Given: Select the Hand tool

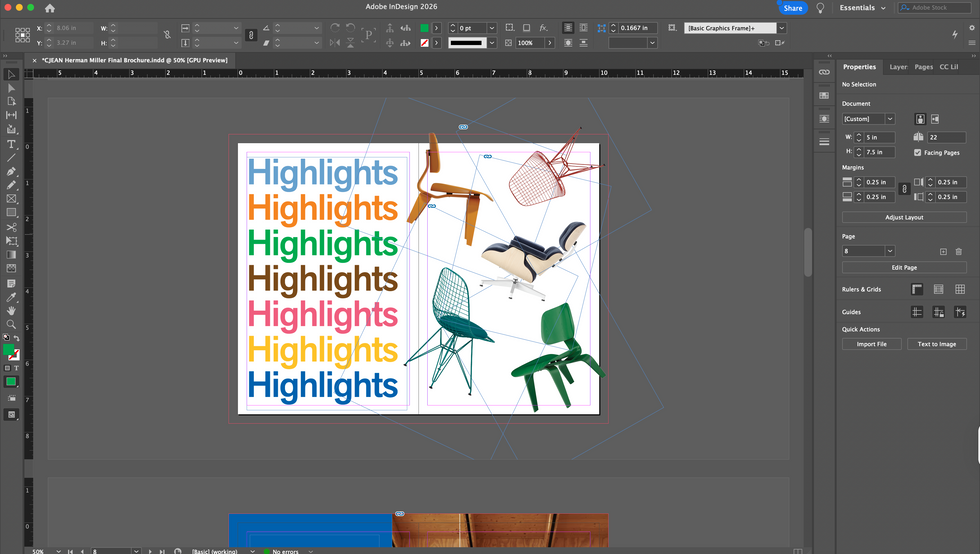Looking at the screenshot, I should (11, 311).
